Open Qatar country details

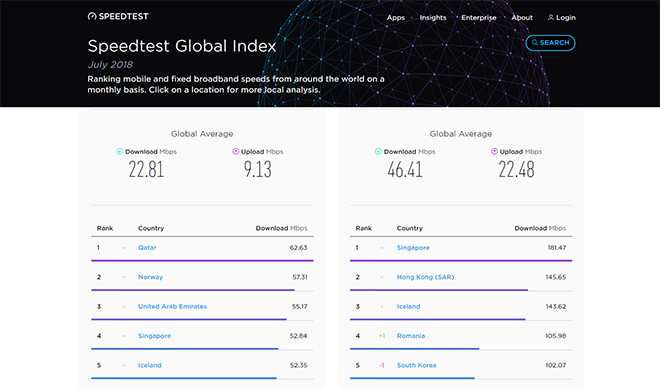(x=147, y=248)
